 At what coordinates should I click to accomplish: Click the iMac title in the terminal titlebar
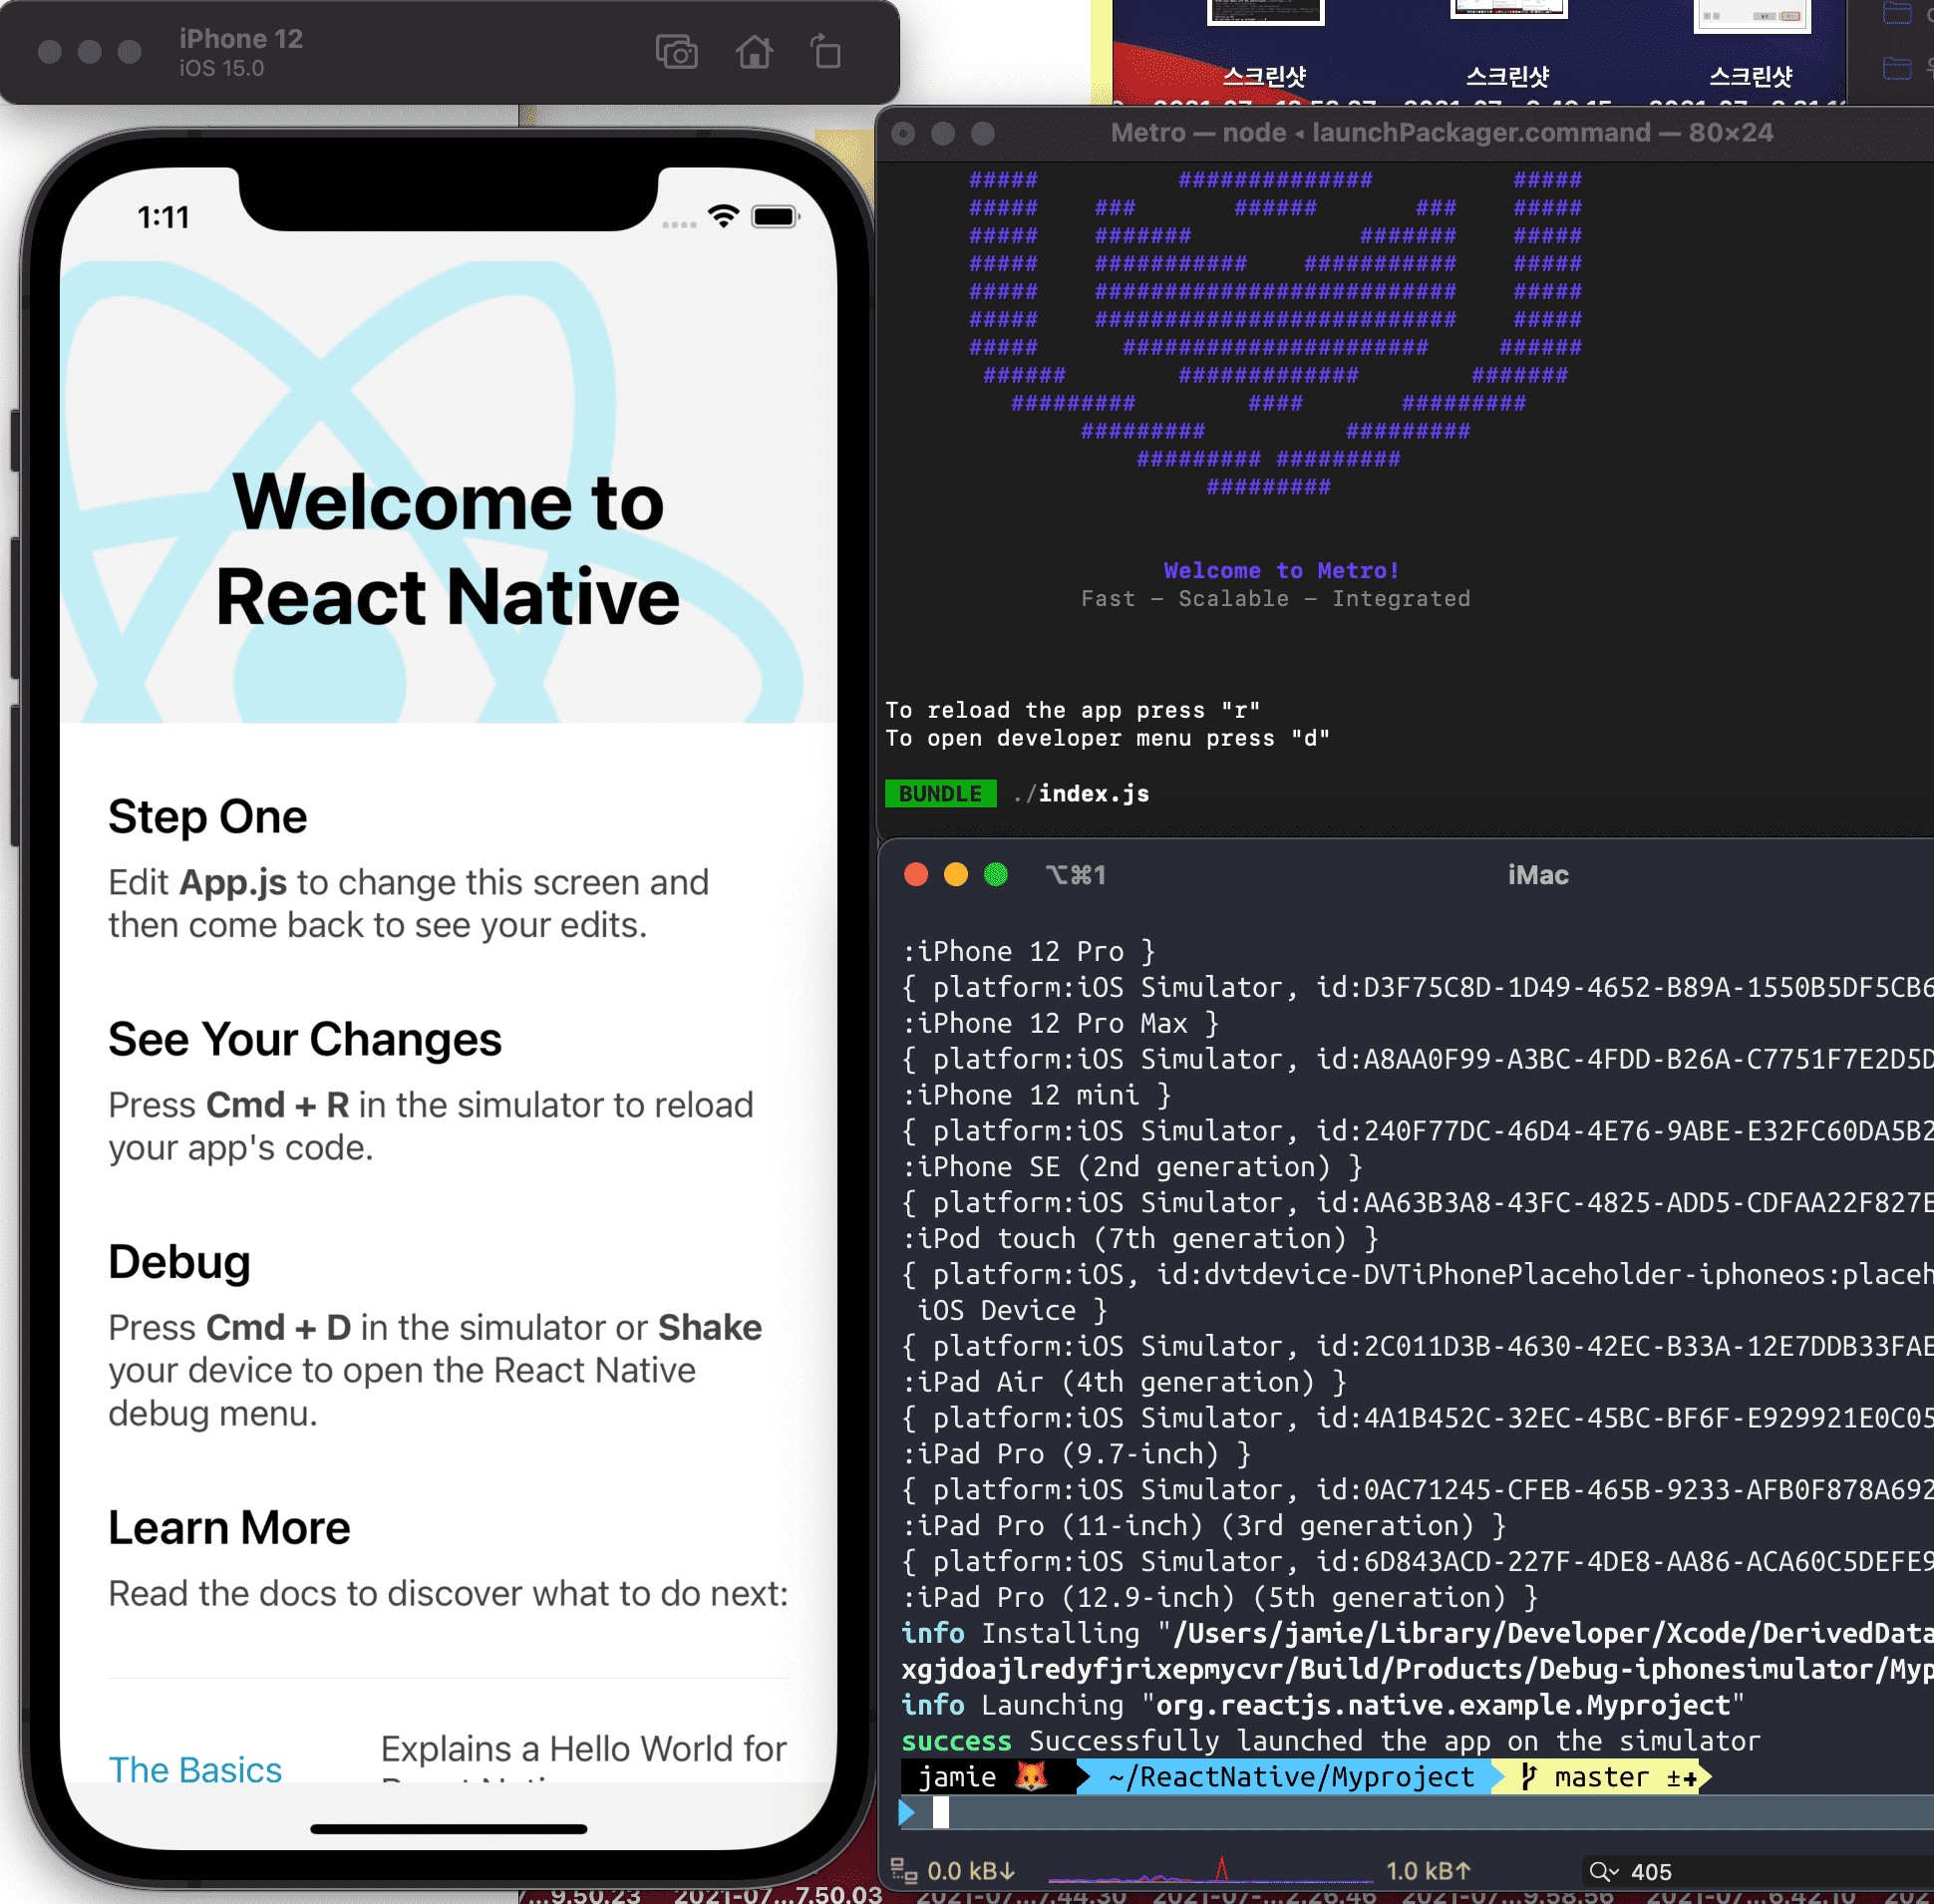tap(1537, 875)
